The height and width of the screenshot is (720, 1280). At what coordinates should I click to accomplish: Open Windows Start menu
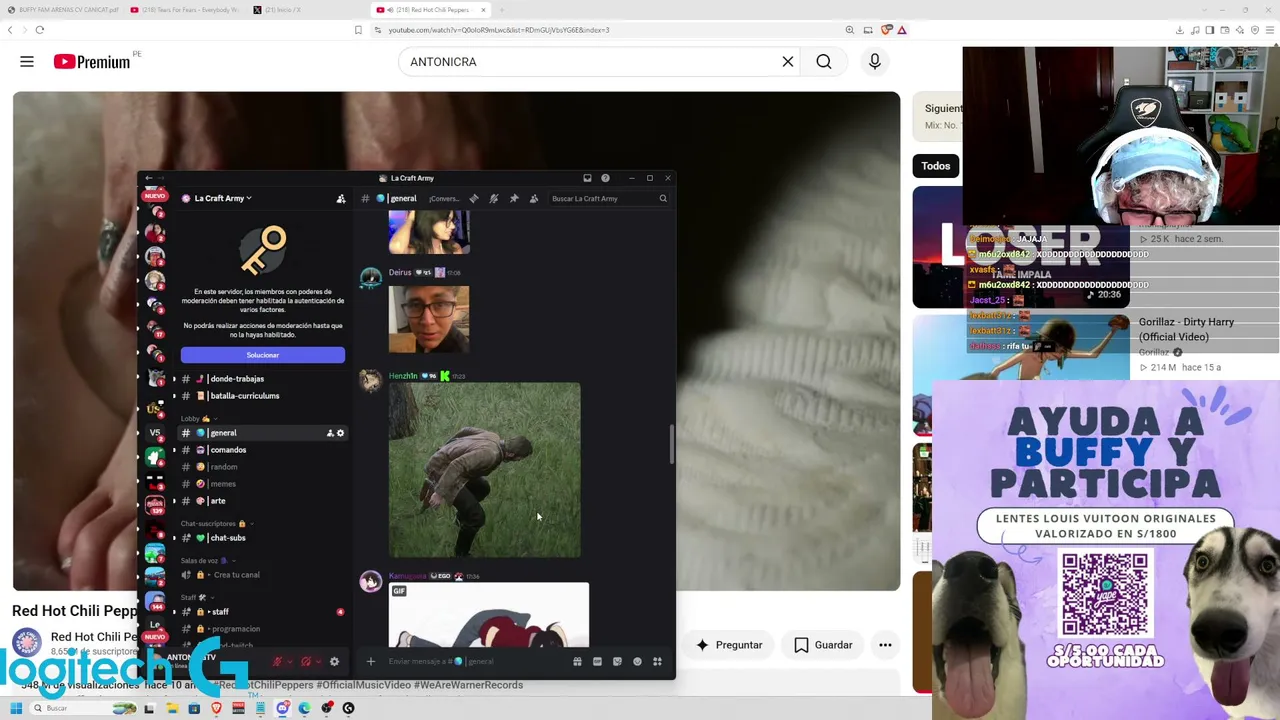pos(16,708)
